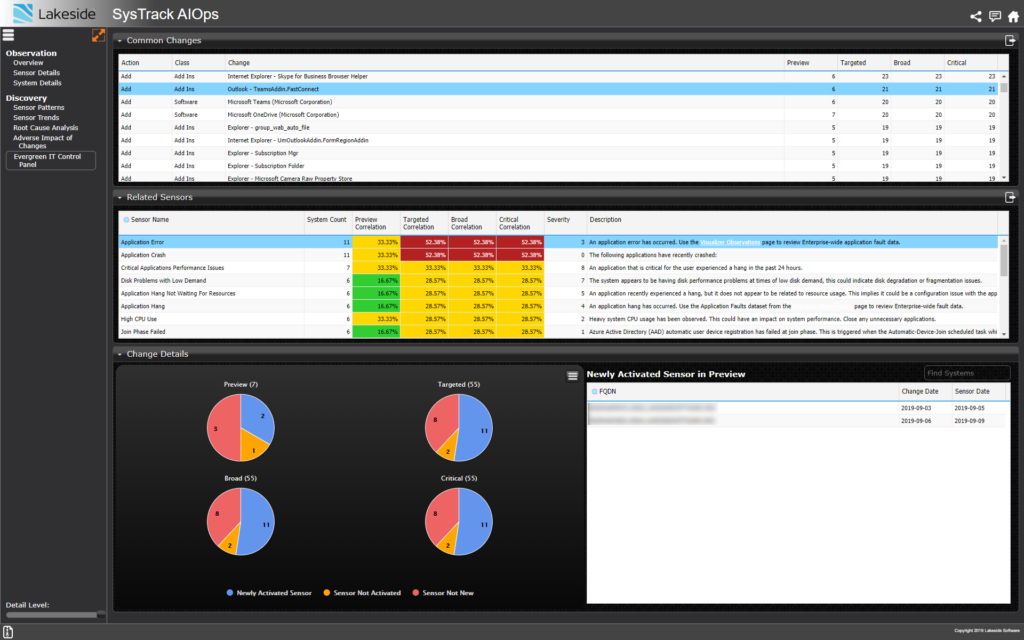The width and height of the screenshot is (1024, 640).
Task: Select Disk Problems with Low Demand row
Action: click(558, 280)
